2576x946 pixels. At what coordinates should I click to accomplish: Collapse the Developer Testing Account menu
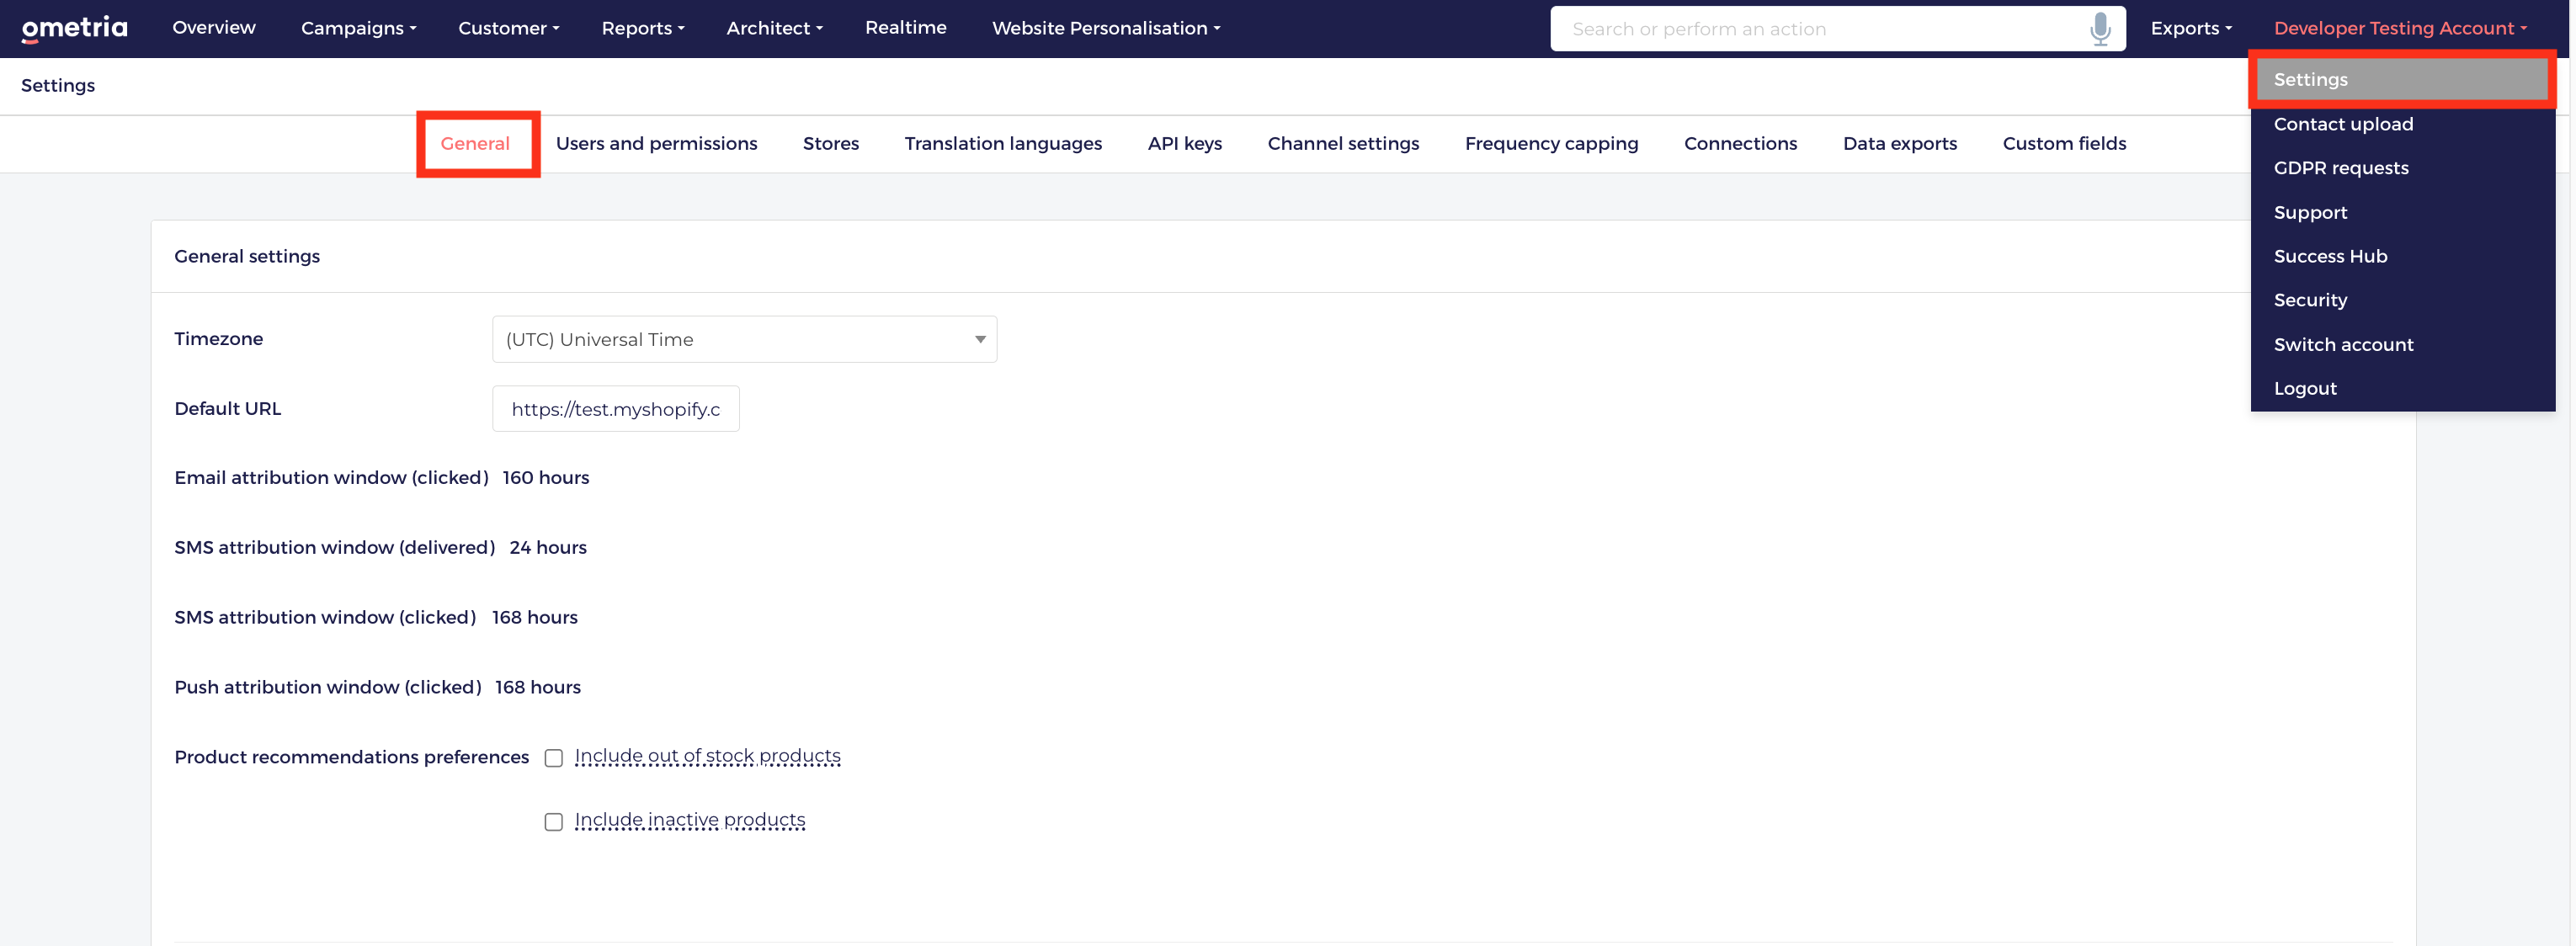point(2400,28)
